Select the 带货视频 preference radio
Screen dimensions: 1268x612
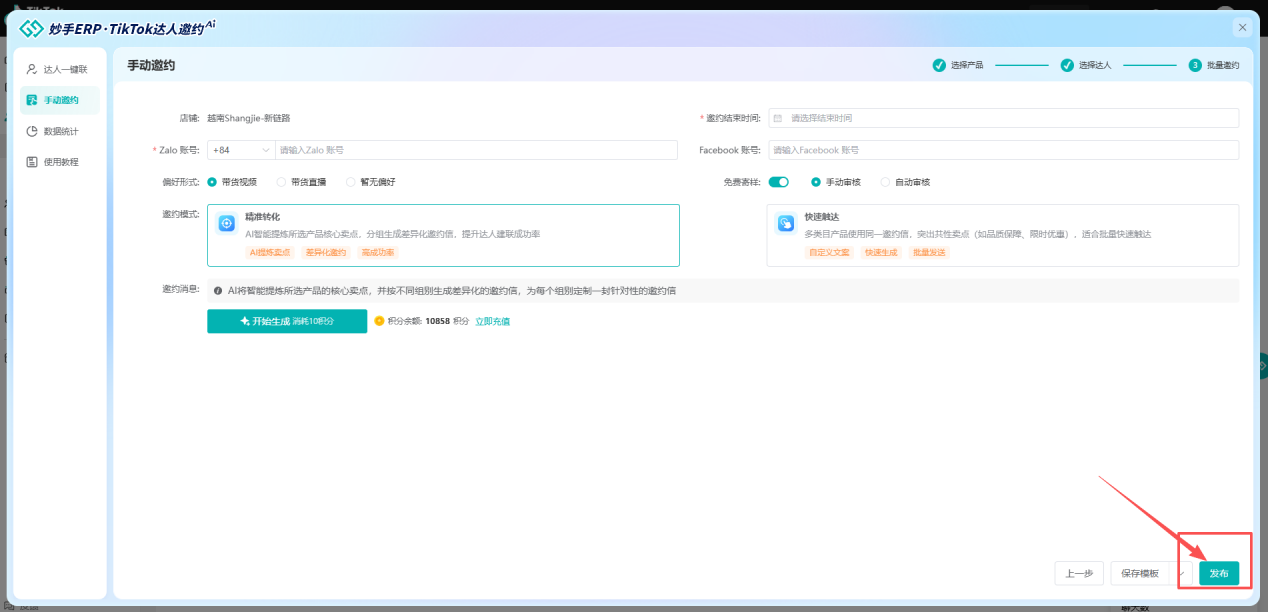tap(212, 182)
